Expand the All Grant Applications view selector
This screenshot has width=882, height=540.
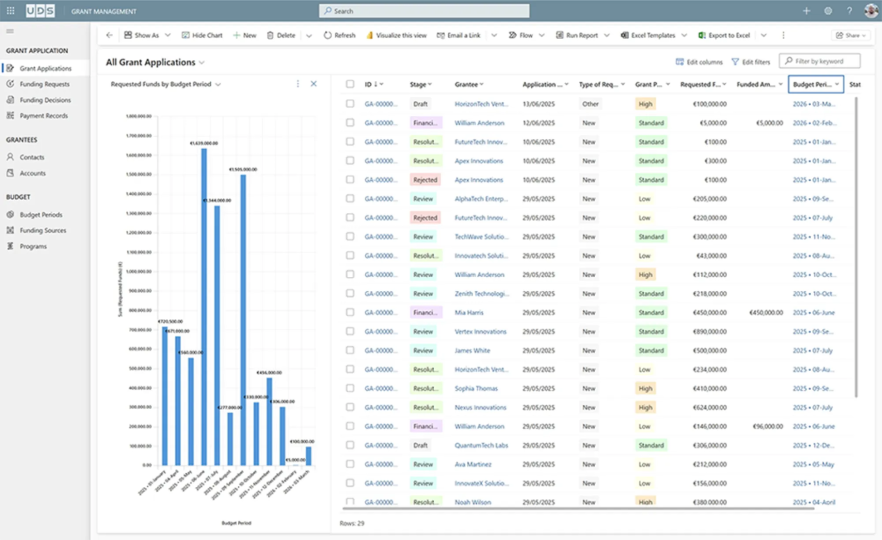pyautogui.click(x=202, y=62)
